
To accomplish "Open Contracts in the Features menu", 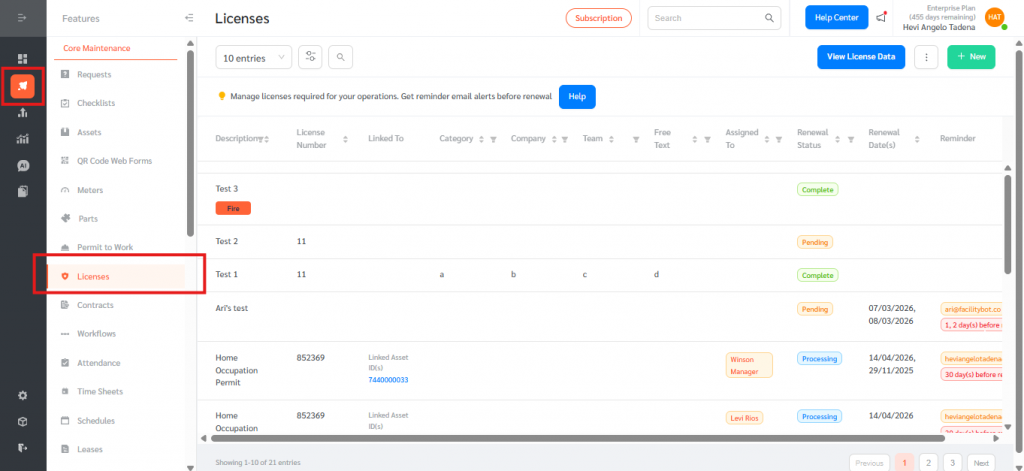I will tap(95, 305).
